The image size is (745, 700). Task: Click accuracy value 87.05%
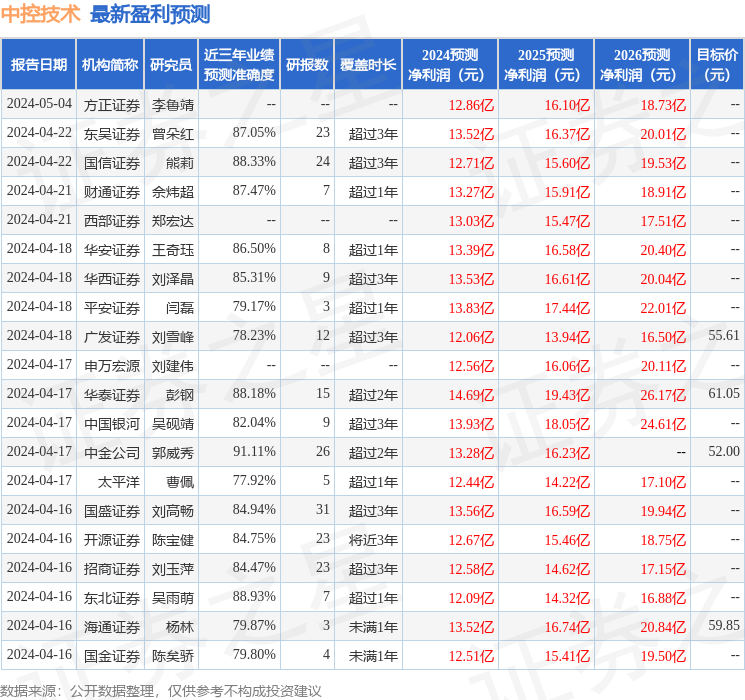[x=254, y=133]
